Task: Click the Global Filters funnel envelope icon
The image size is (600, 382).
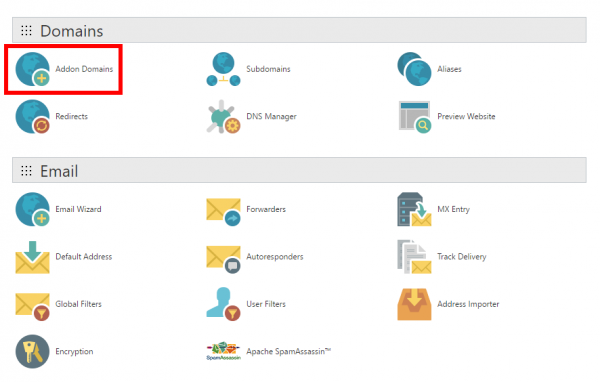Action: point(33,306)
